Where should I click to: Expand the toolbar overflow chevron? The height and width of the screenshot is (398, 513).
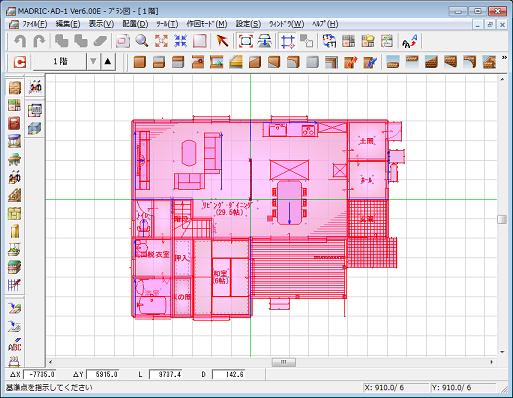(x=504, y=58)
